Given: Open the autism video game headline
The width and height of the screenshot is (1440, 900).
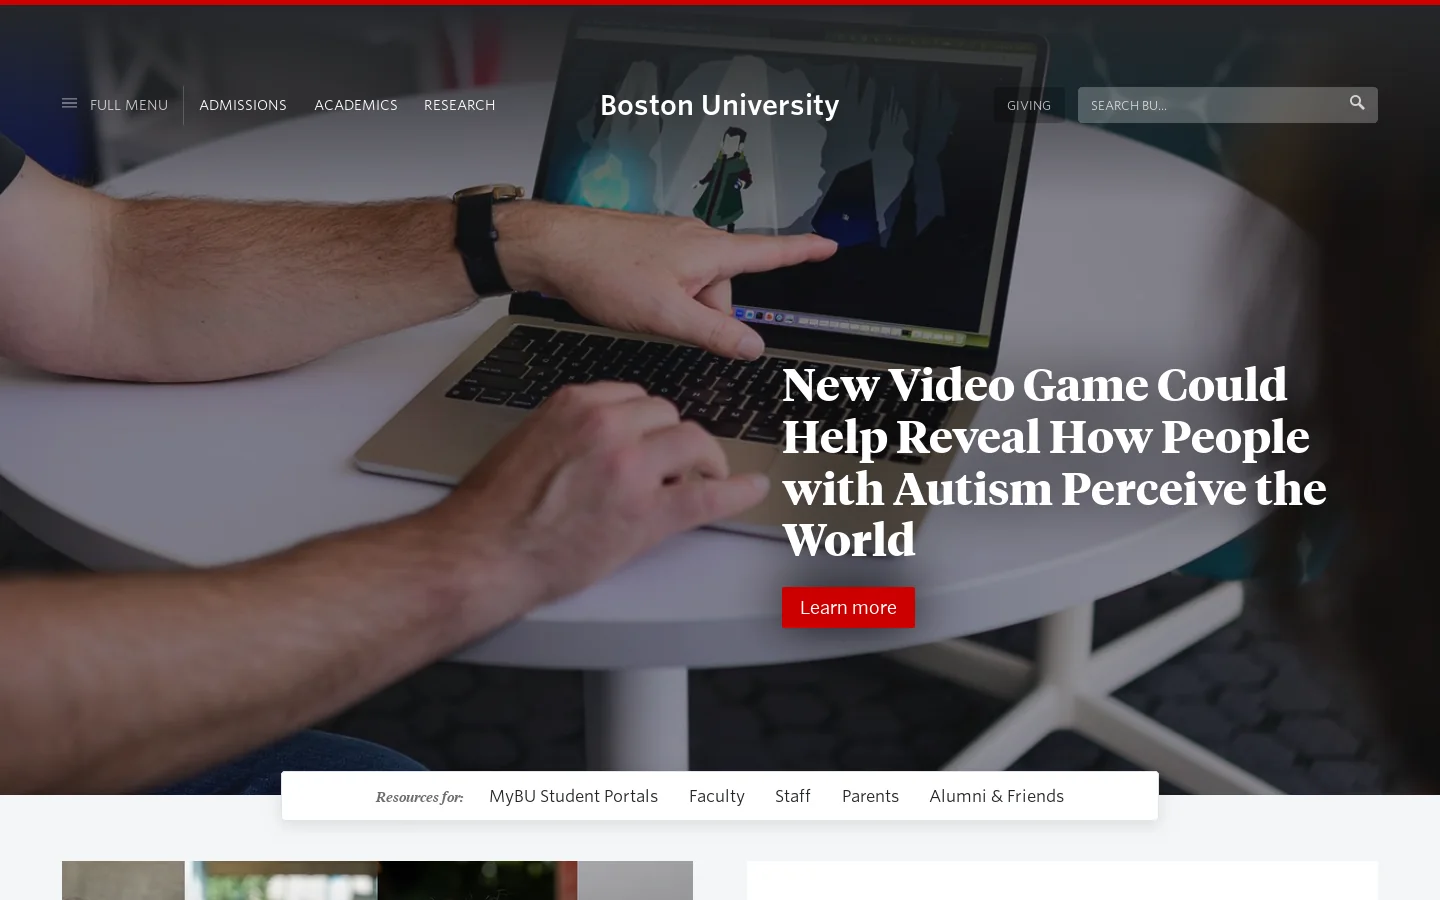Looking at the screenshot, I should tap(1054, 462).
